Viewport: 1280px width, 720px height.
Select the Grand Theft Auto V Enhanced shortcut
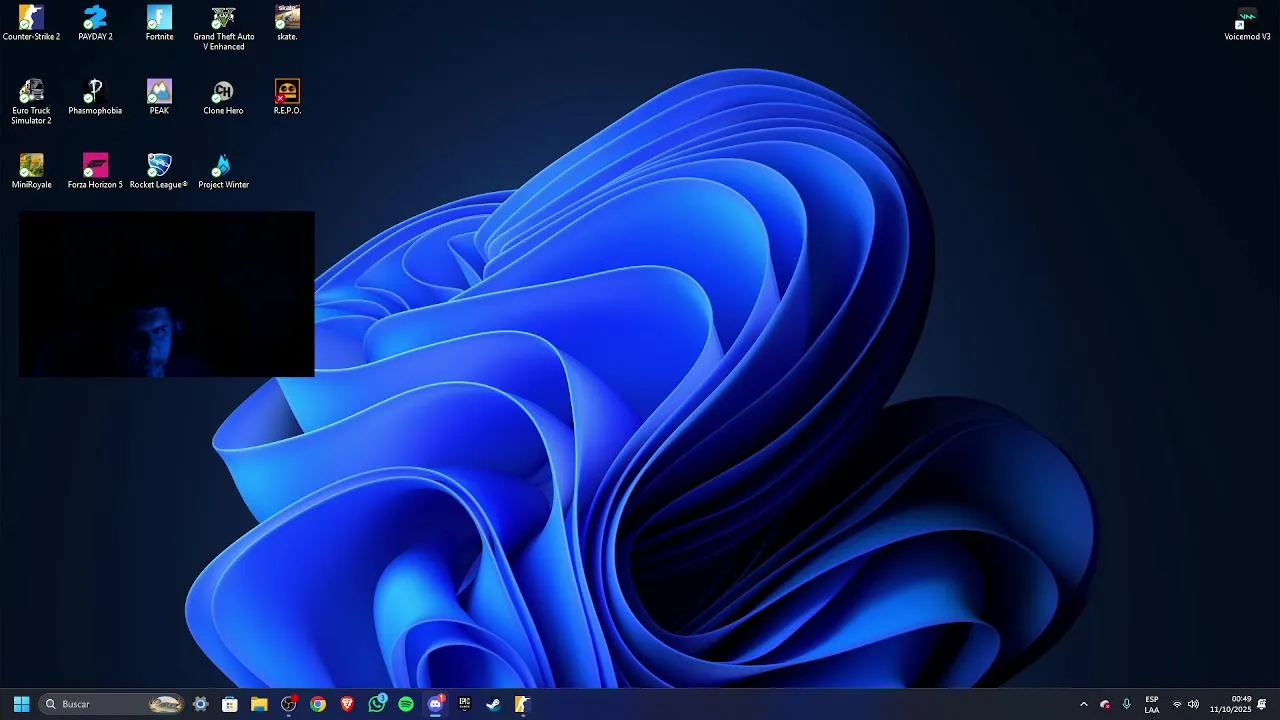[223, 28]
